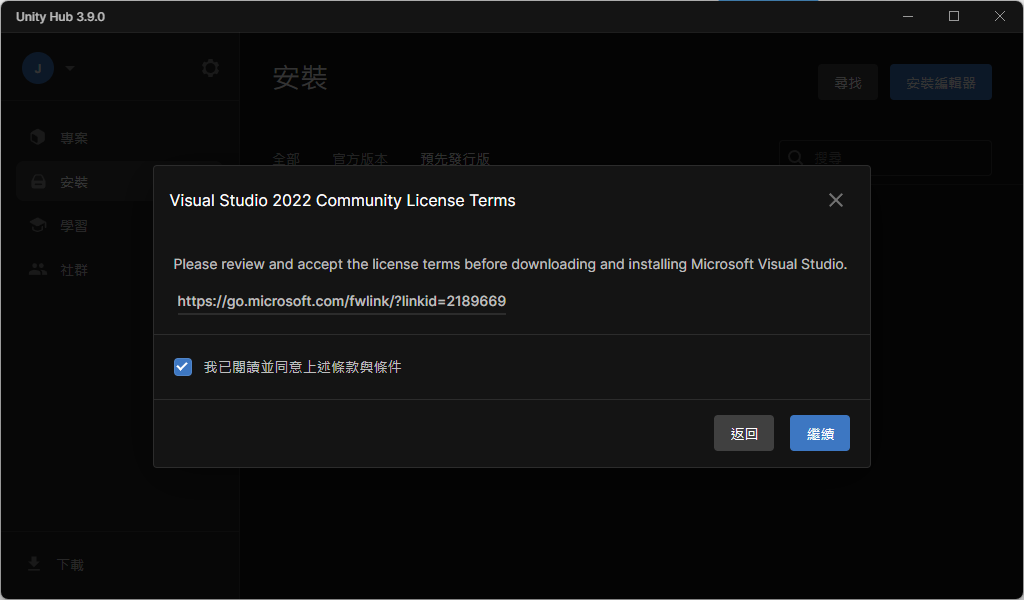
Task: Click the agreement label 我已閱讀並同意上述條款與條件
Action: 302,367
